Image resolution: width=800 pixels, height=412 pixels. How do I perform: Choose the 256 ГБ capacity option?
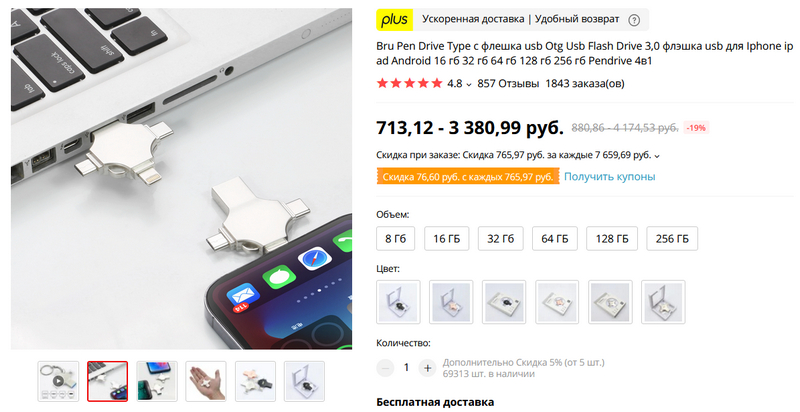point(672,239)
